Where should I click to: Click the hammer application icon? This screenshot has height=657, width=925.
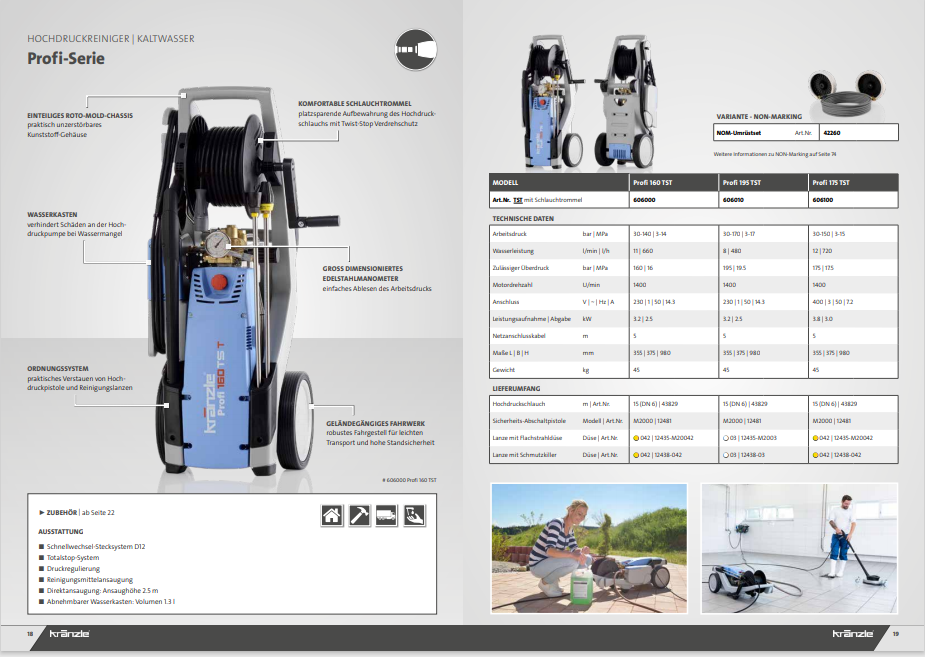(359, 515)
